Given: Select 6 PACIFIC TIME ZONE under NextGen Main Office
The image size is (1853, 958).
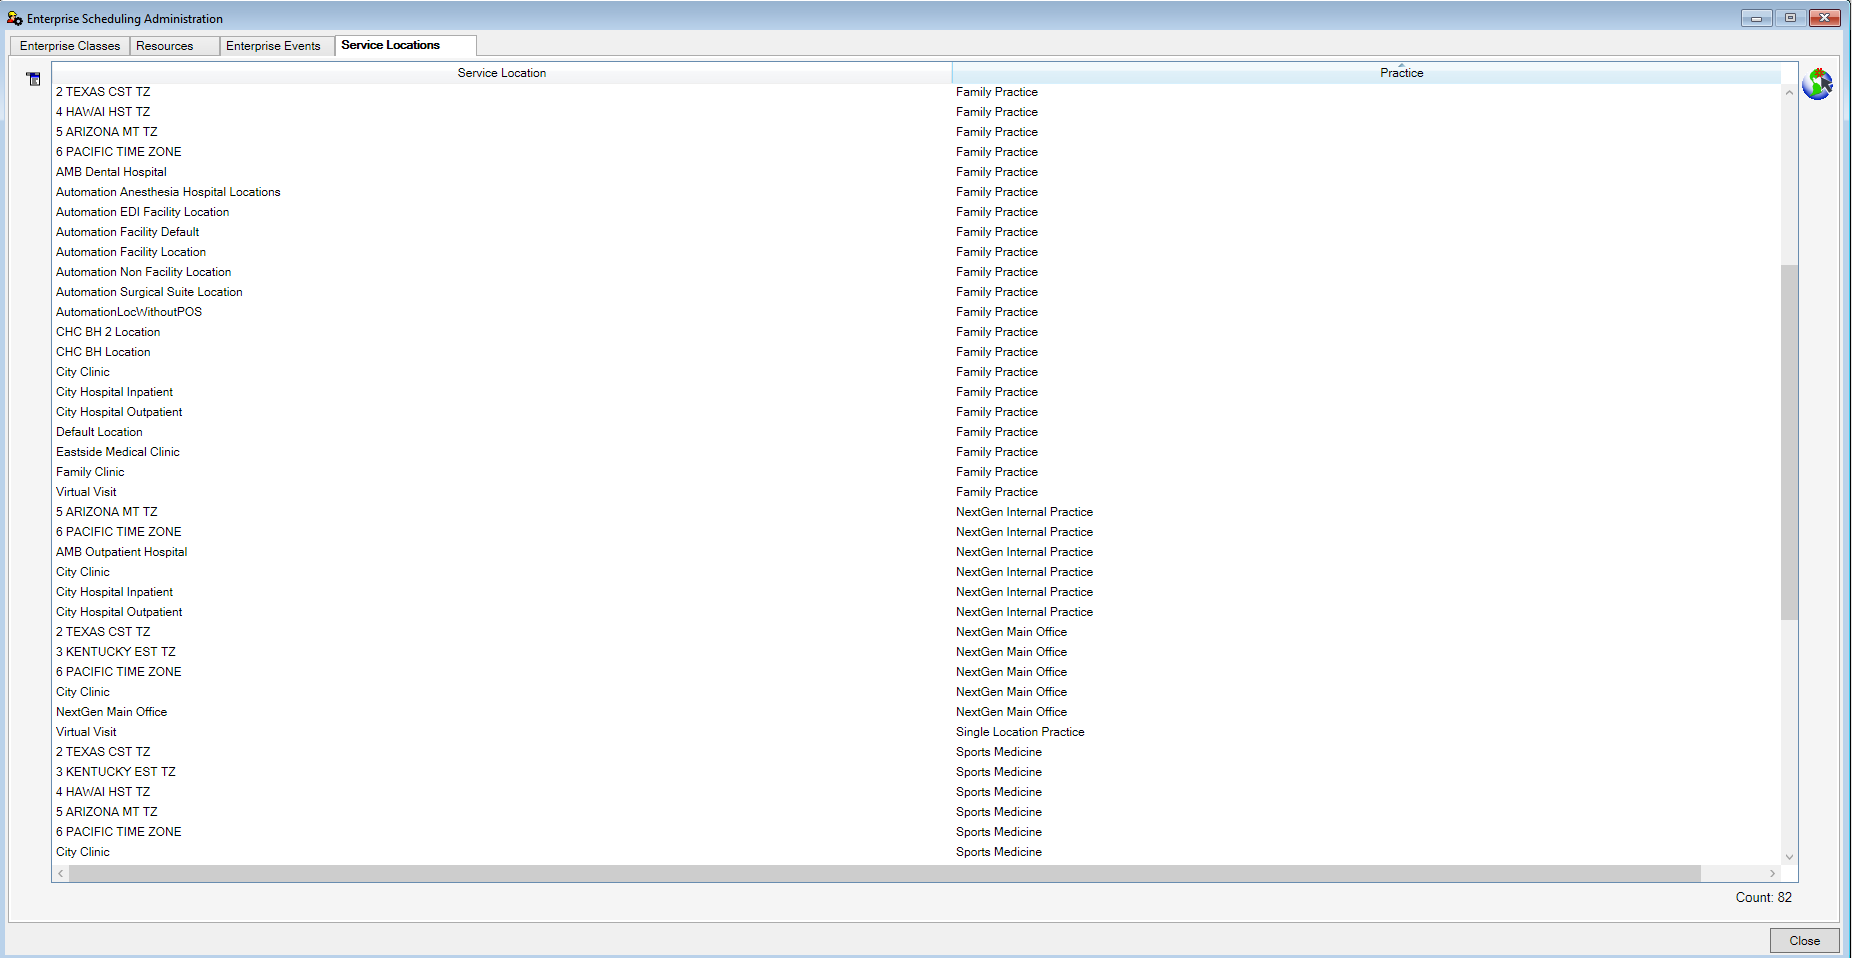Looking at the screenshot, I should [917, 672].
